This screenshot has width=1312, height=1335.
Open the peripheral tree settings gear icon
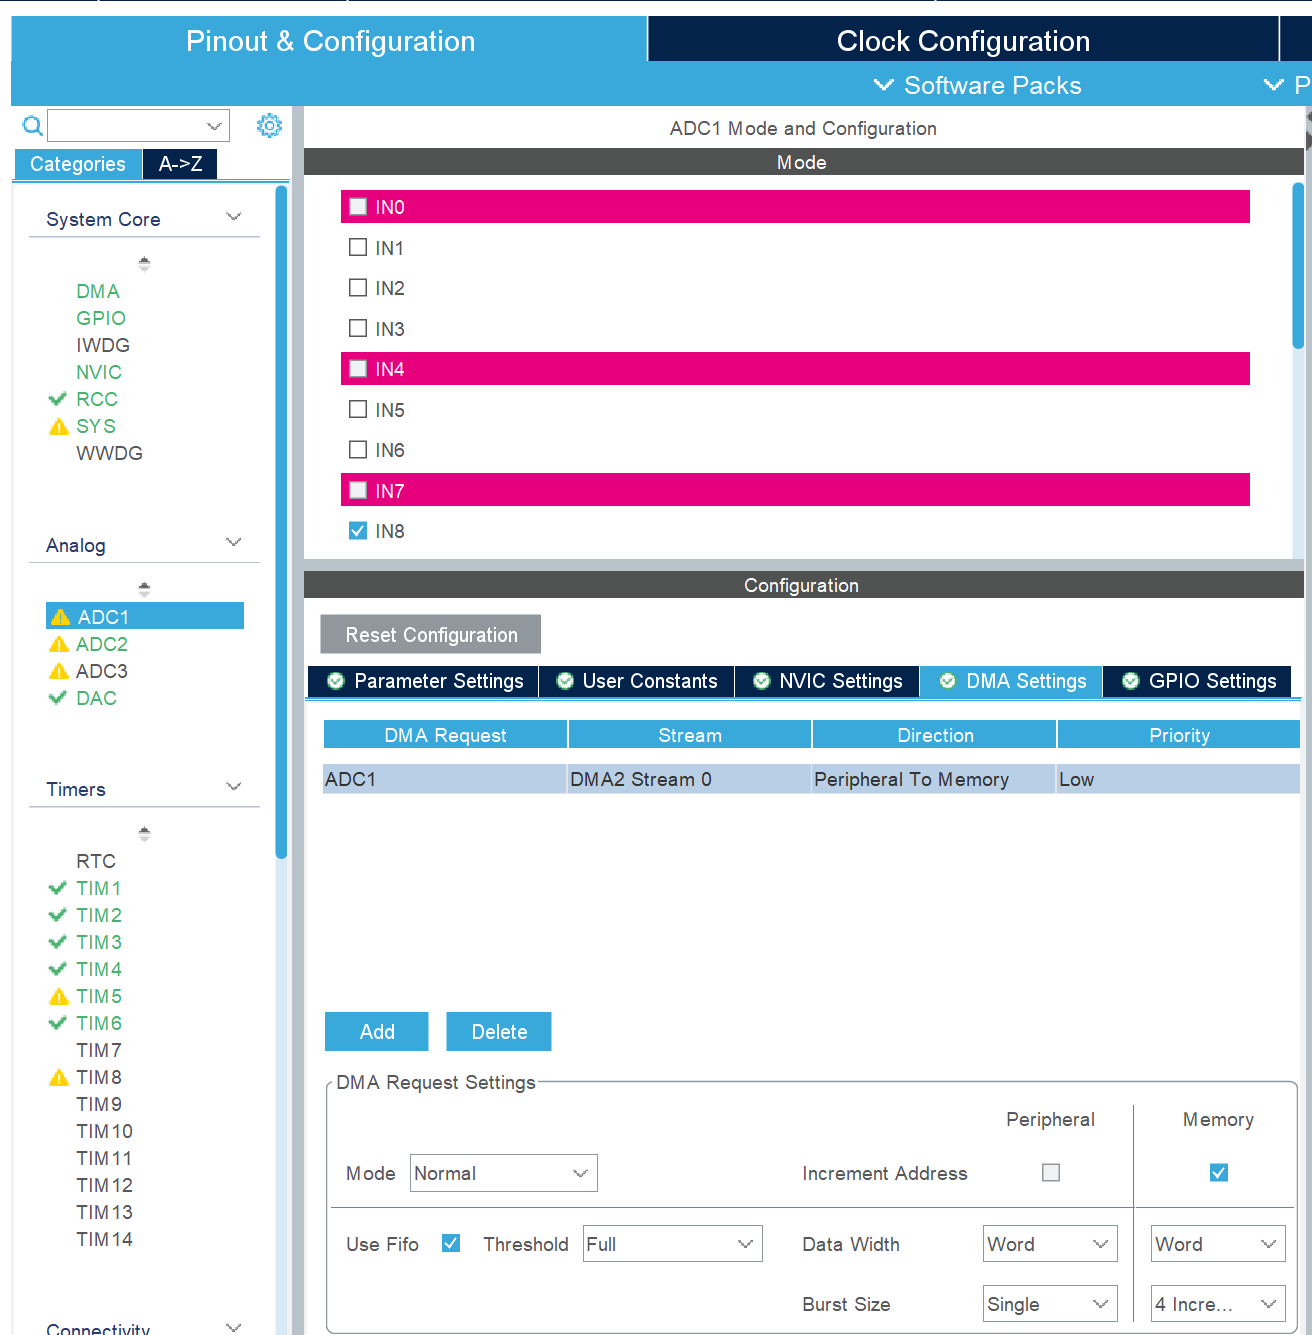pyautogui.click(x=268, y=125)
